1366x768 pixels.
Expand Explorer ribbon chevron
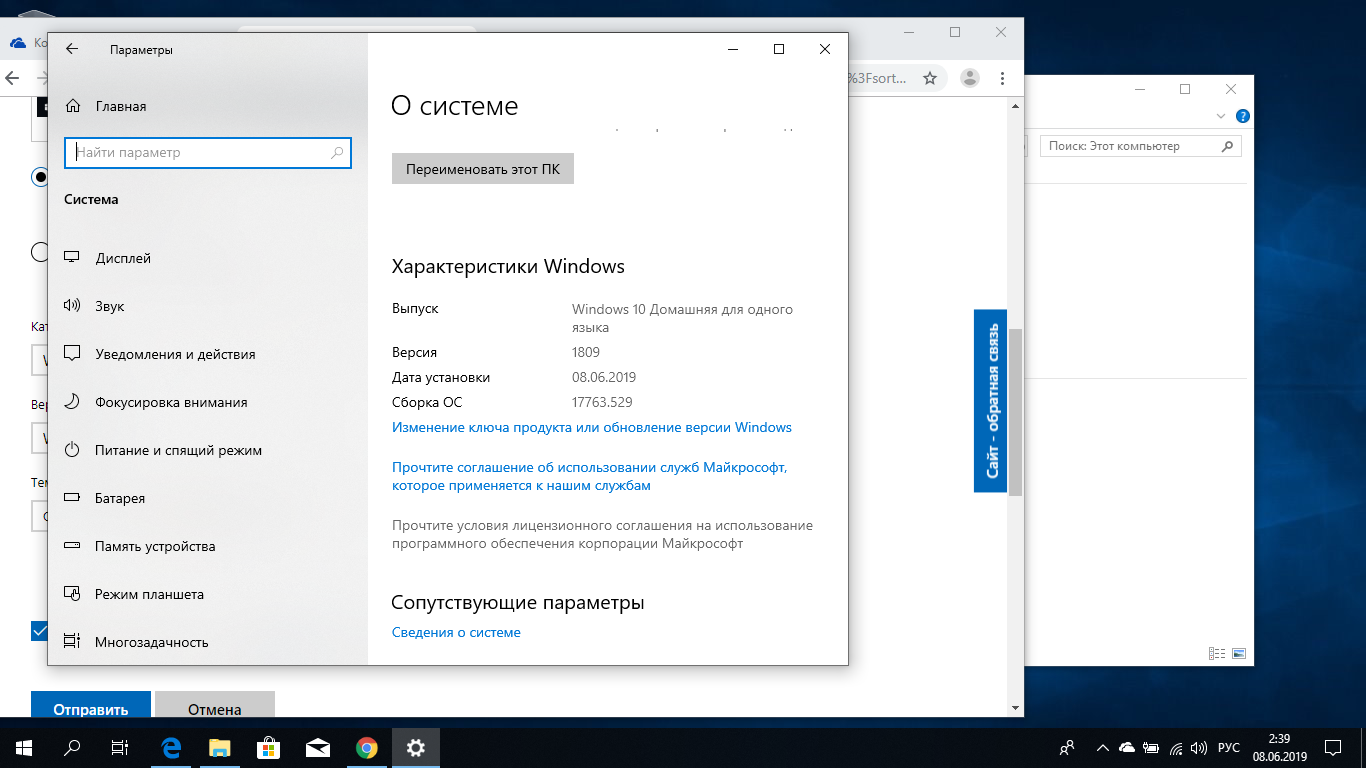pos(1221,115)
